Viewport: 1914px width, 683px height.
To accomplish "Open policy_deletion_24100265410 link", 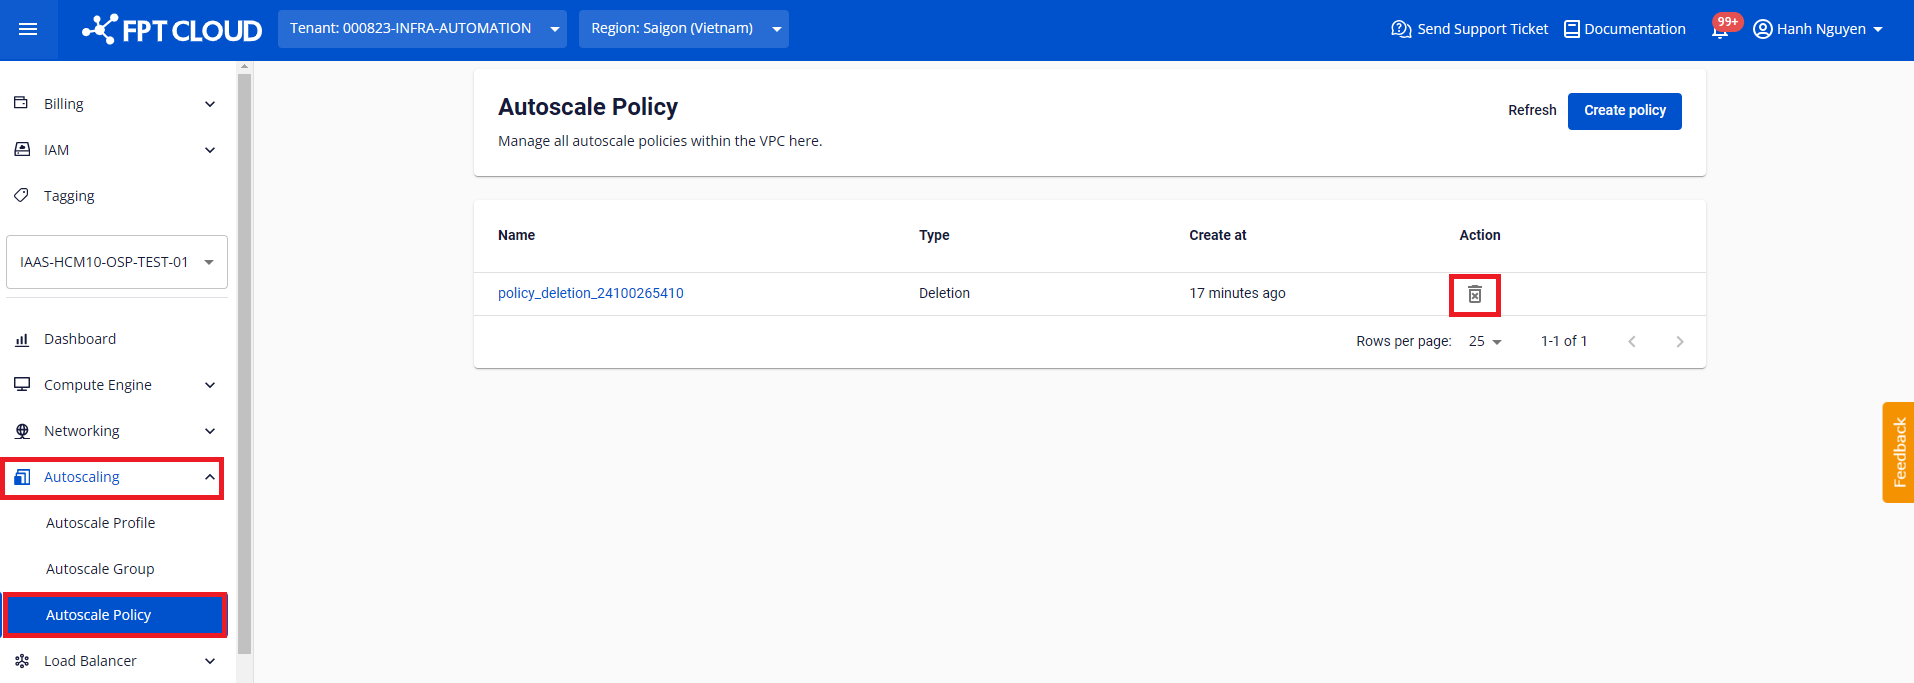I will tap(590, 293).
